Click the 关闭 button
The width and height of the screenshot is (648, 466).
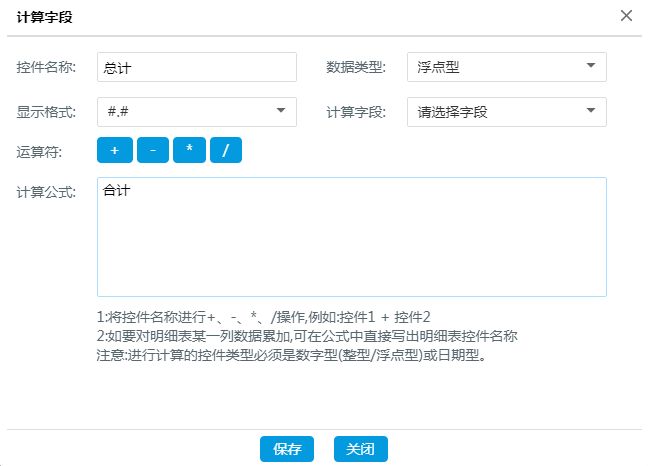coord(360,449)
